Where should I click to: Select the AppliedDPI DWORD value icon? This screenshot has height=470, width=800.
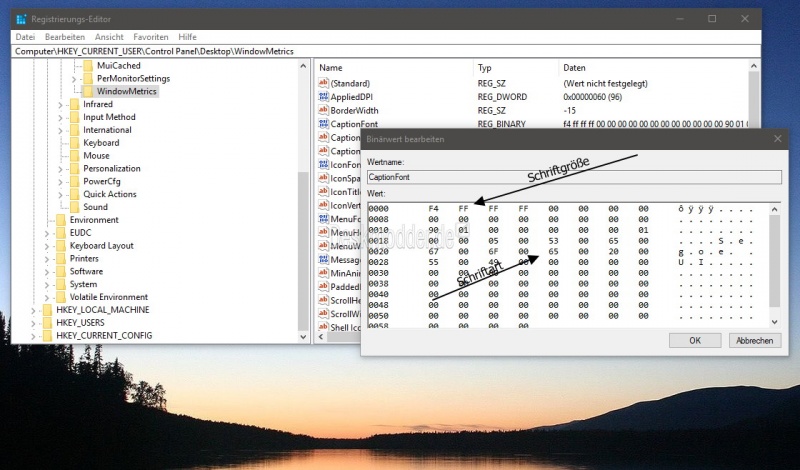pos(323,97)
